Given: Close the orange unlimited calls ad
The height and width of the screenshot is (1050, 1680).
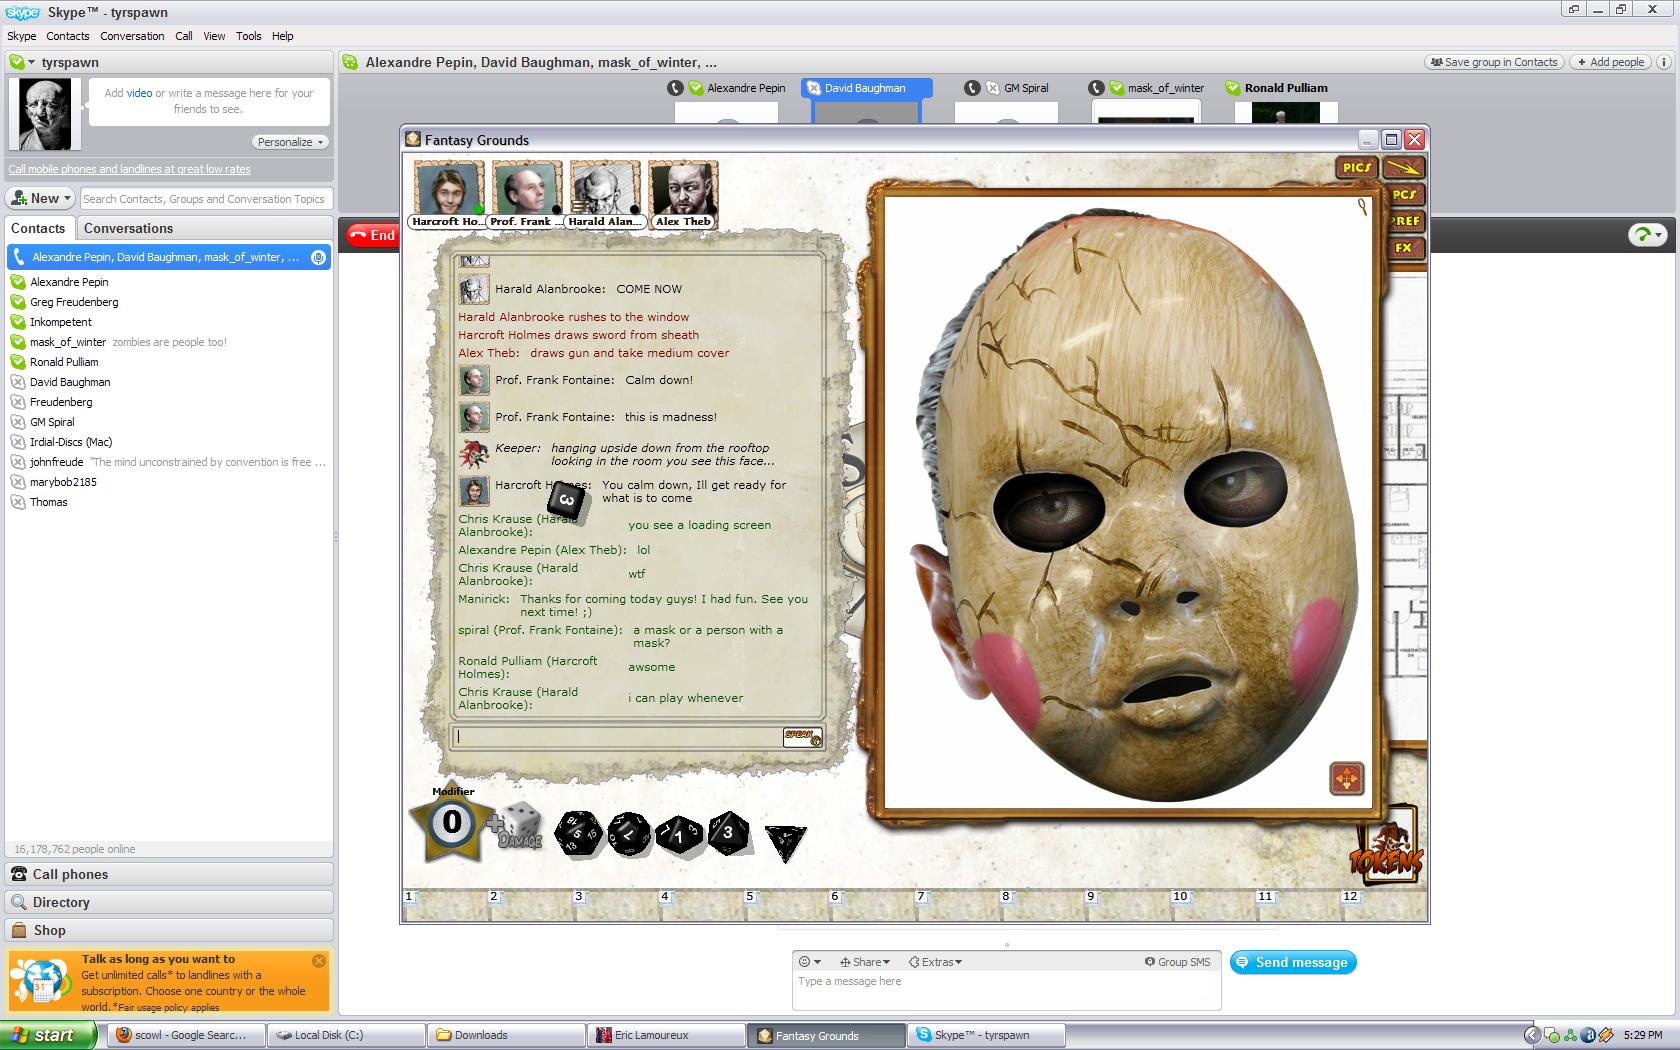Looking at the screenshot, I should [318, 961].
